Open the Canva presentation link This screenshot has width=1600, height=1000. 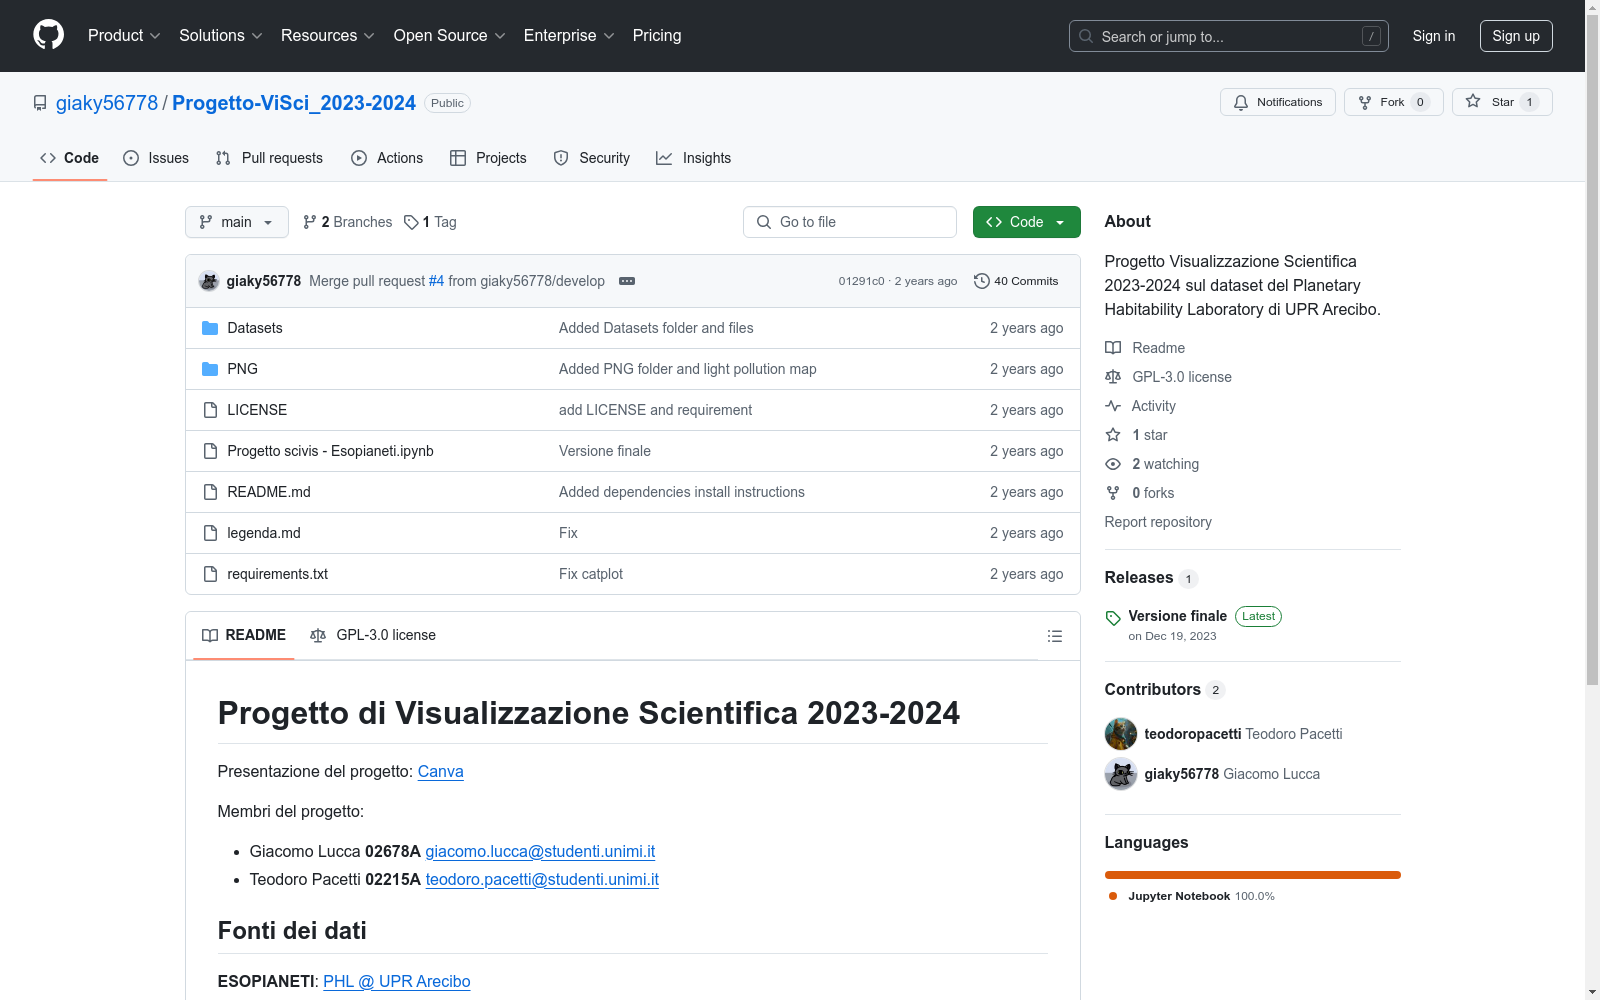[x=440, y=772]
